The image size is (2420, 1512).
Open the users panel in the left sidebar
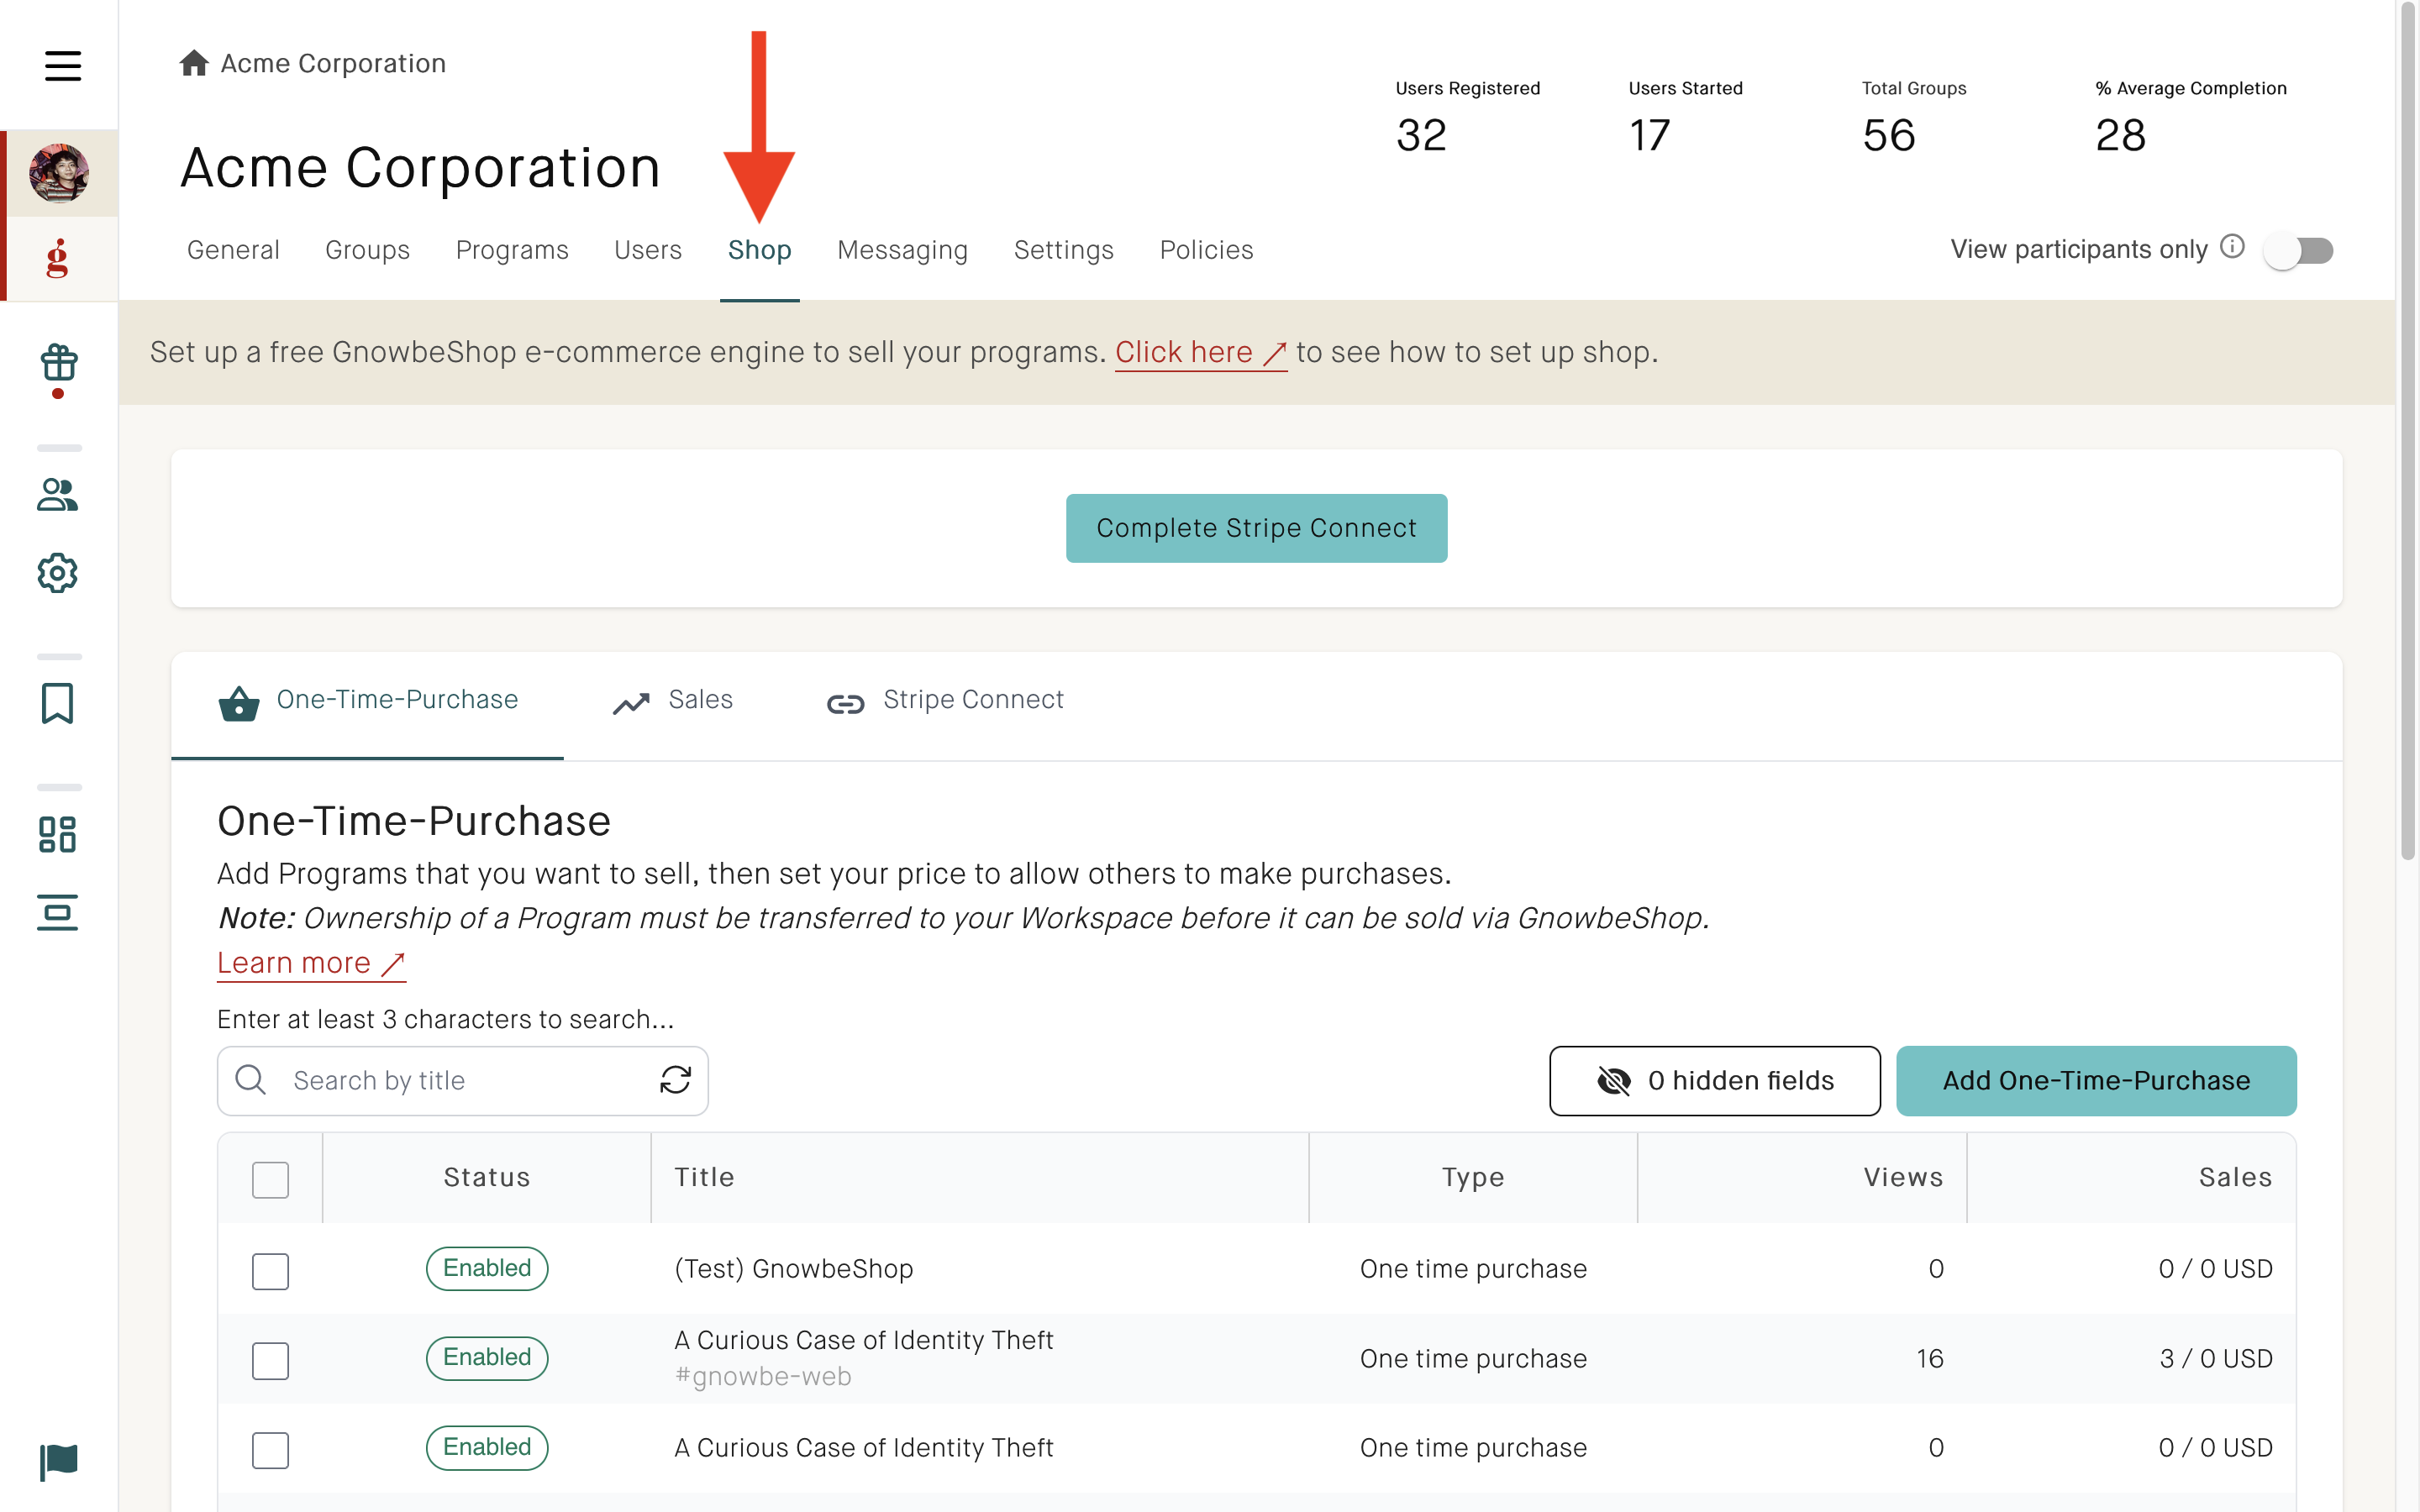pos(57,495)
